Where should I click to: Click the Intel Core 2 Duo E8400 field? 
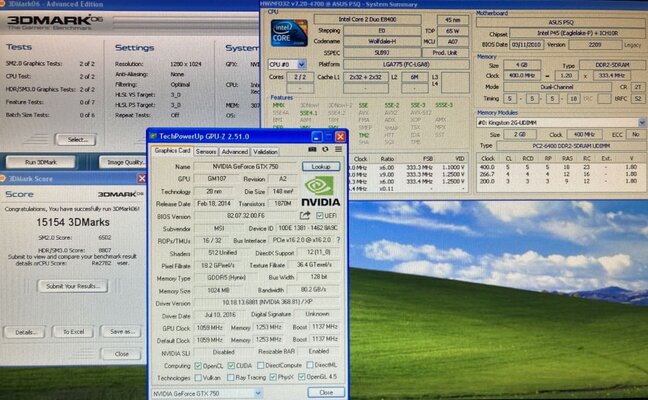coord(367,19)
